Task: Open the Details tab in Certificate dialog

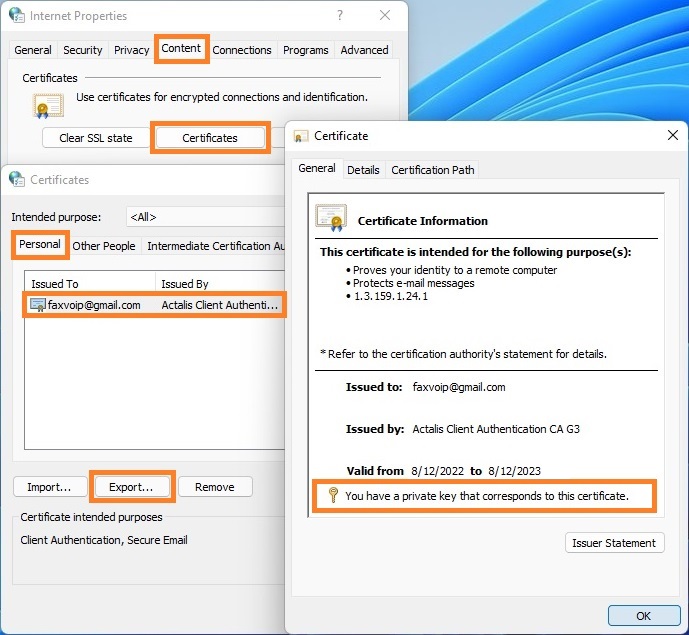Action: point(363,170)
